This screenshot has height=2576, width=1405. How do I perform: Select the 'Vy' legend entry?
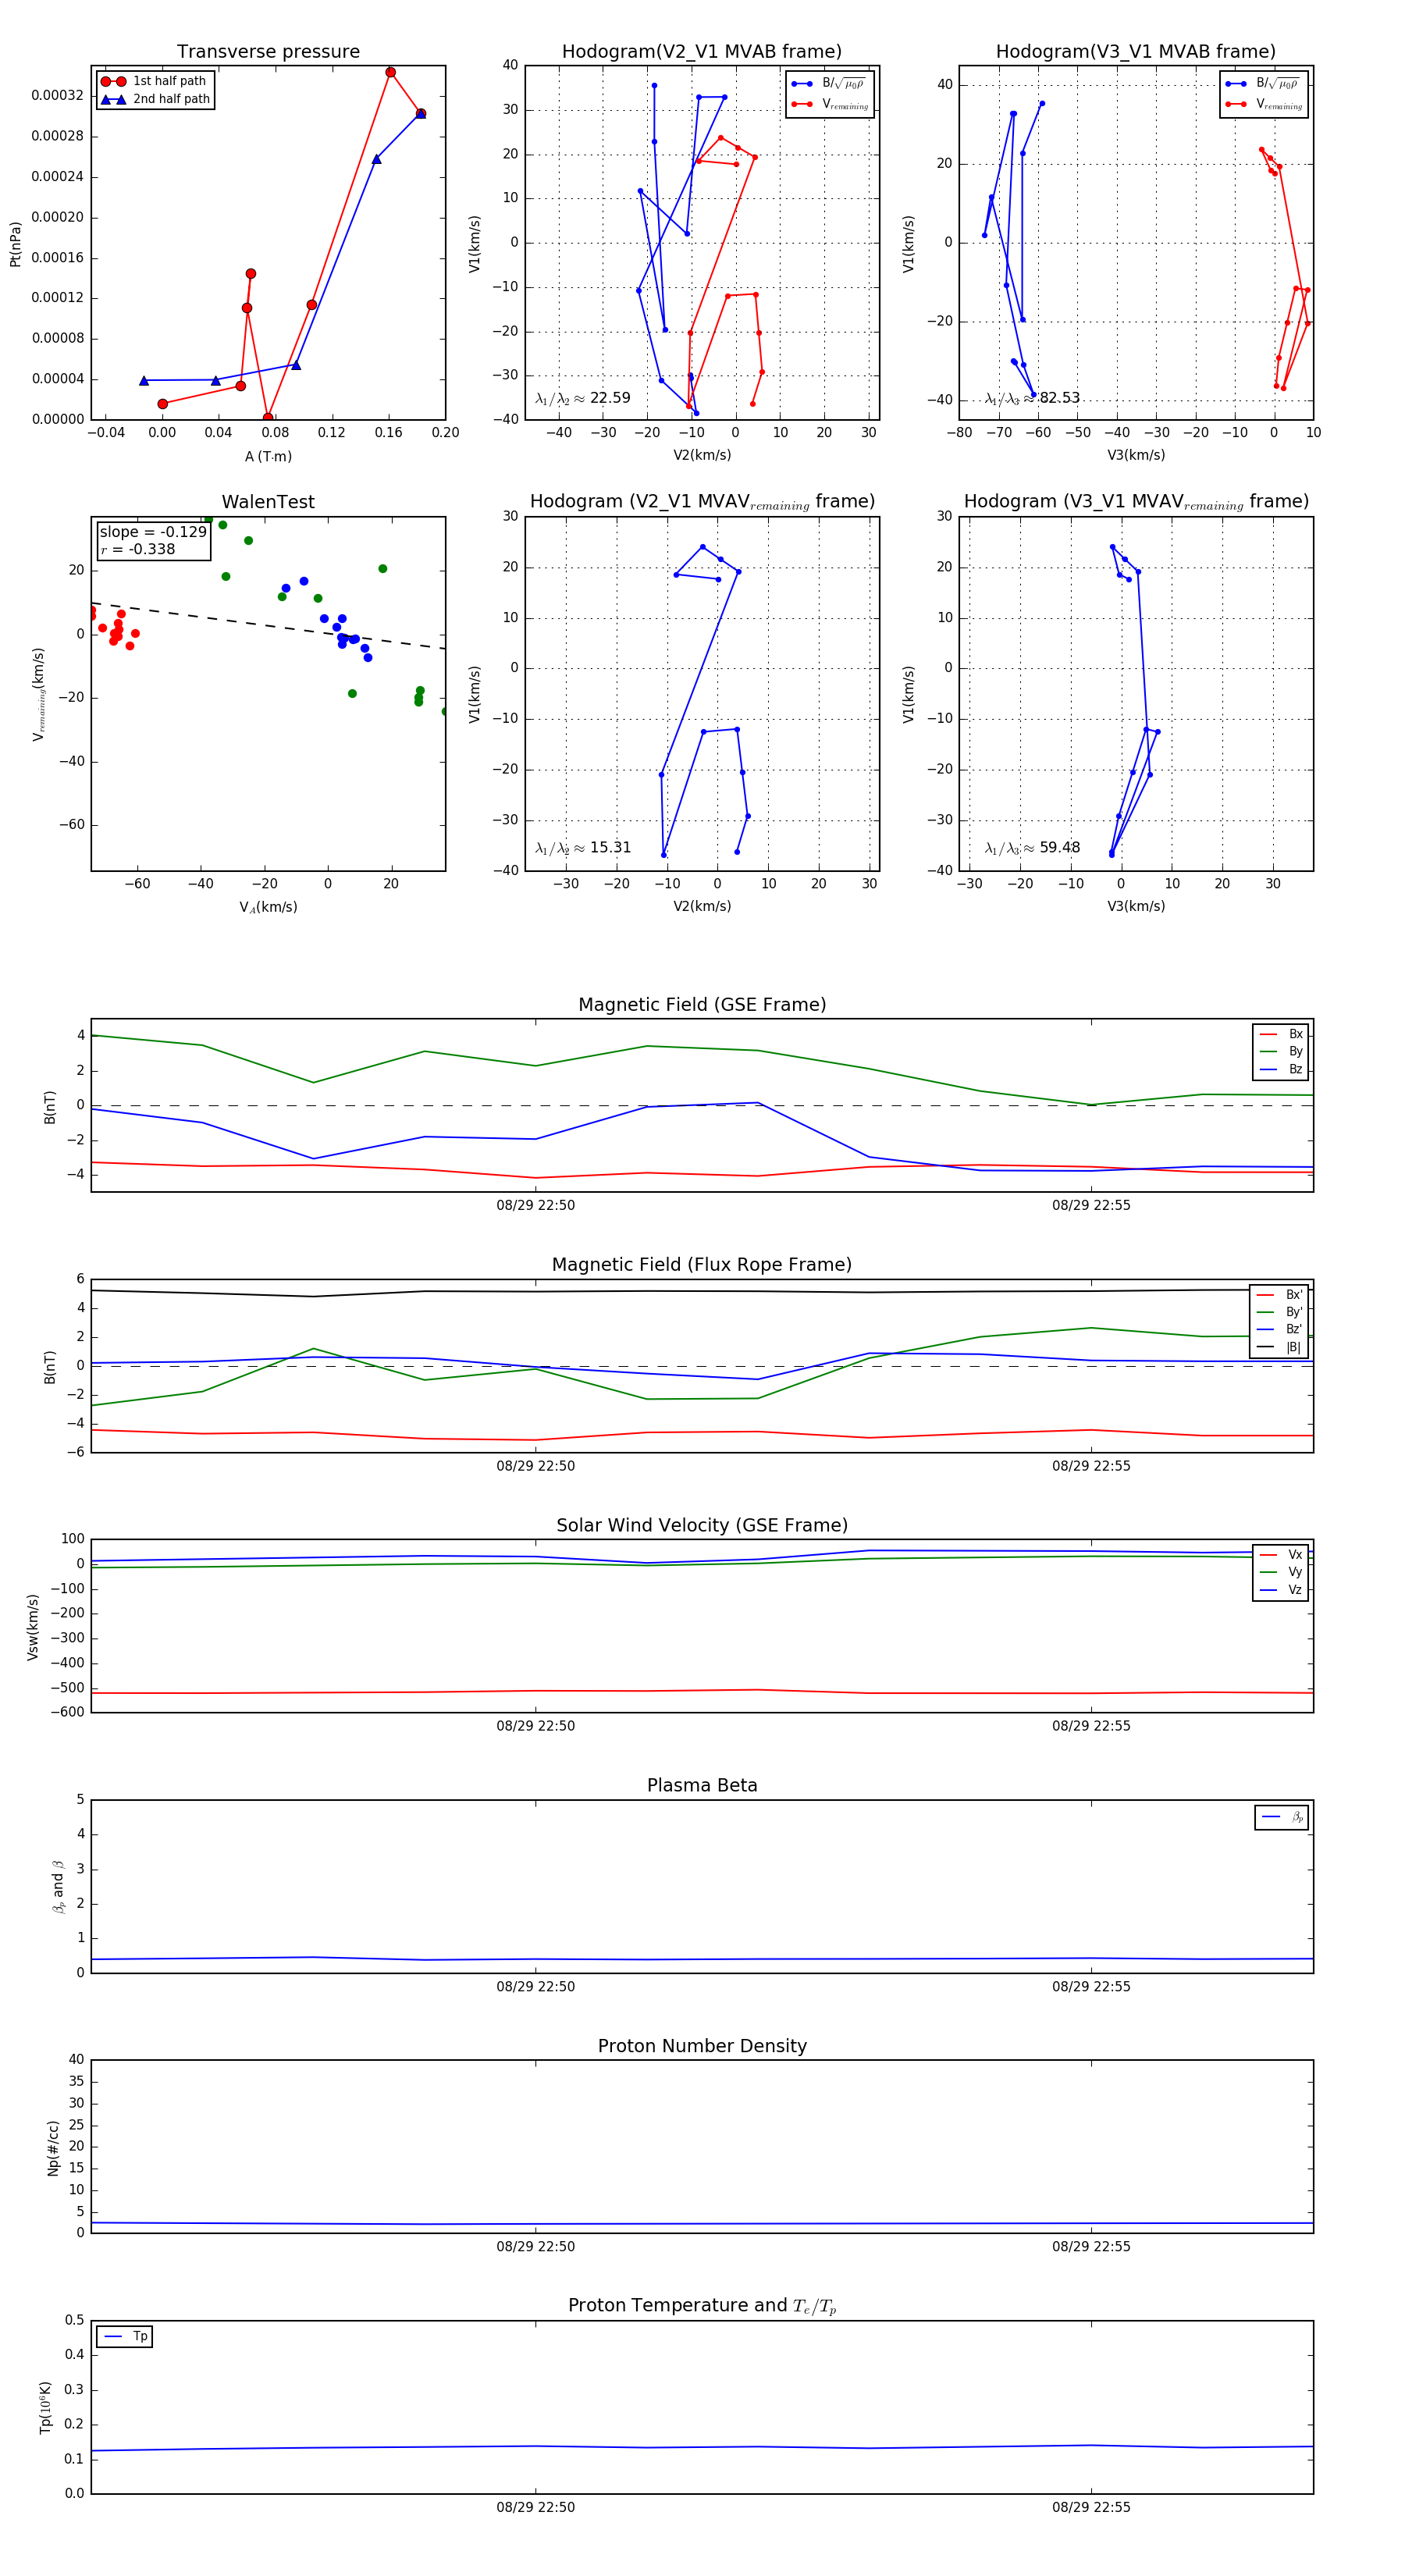point(1281,1572)
